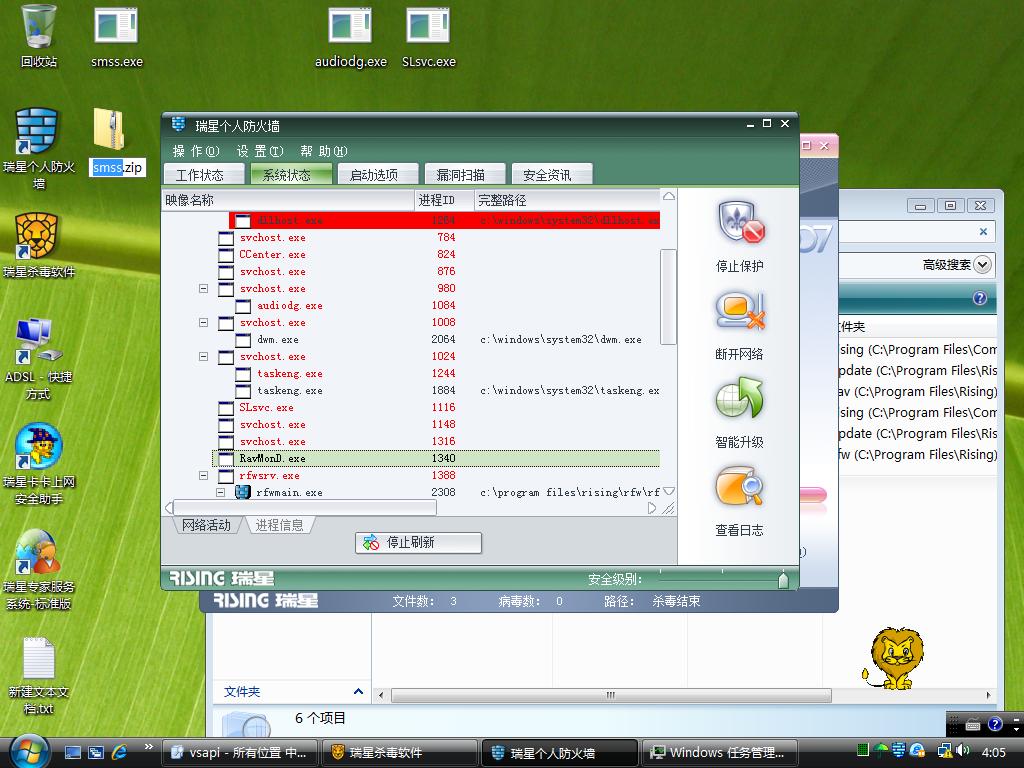1024x768 pixels.
Task: Select the 瑞星个人防火墙 desktop shortcut
Action: point(38,149)
